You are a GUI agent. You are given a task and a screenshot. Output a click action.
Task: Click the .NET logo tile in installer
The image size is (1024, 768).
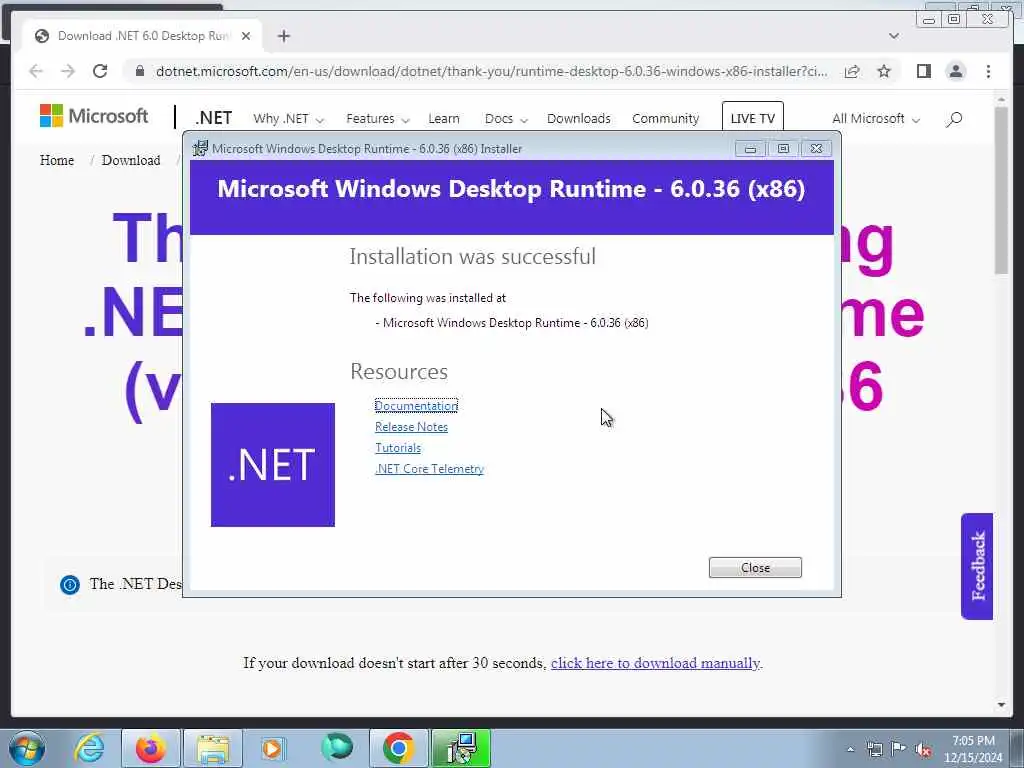pos(272,464)
